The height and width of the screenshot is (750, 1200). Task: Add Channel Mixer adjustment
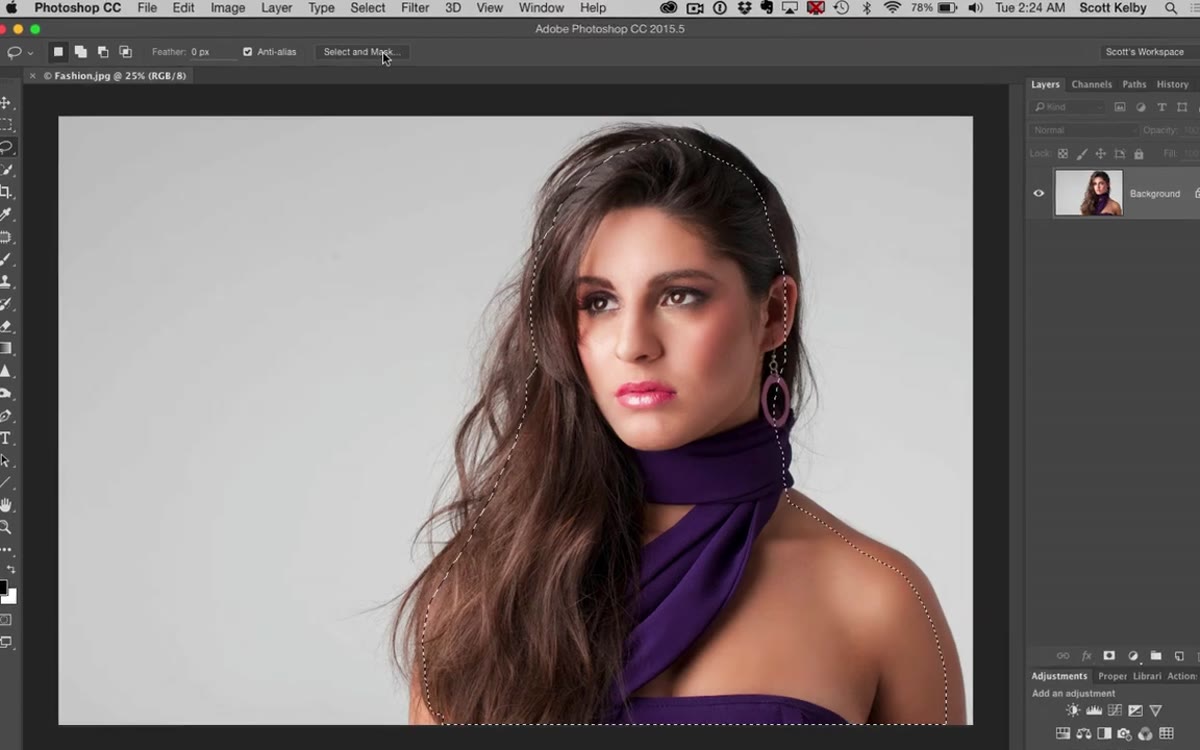[x=1146, y=734]
